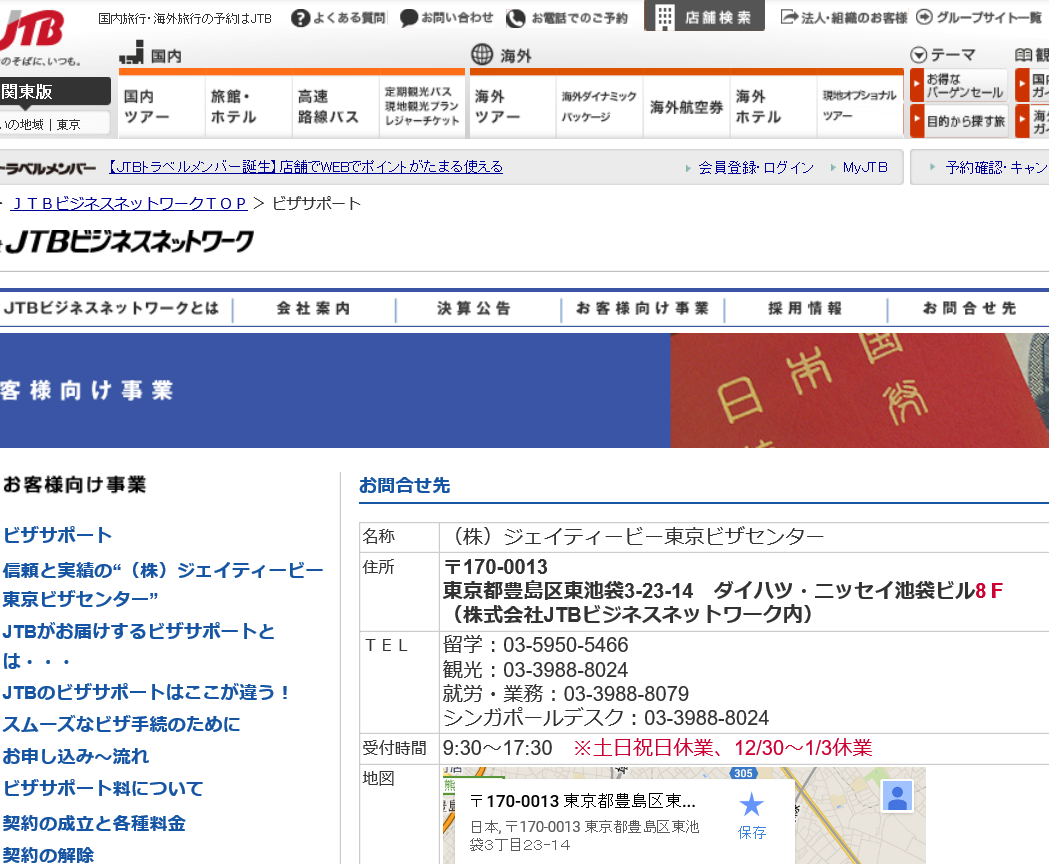This screenshot has width=1049, height=864.
Task: Click the 国内 Japan map icon
Action: click(x=132, y=53)
